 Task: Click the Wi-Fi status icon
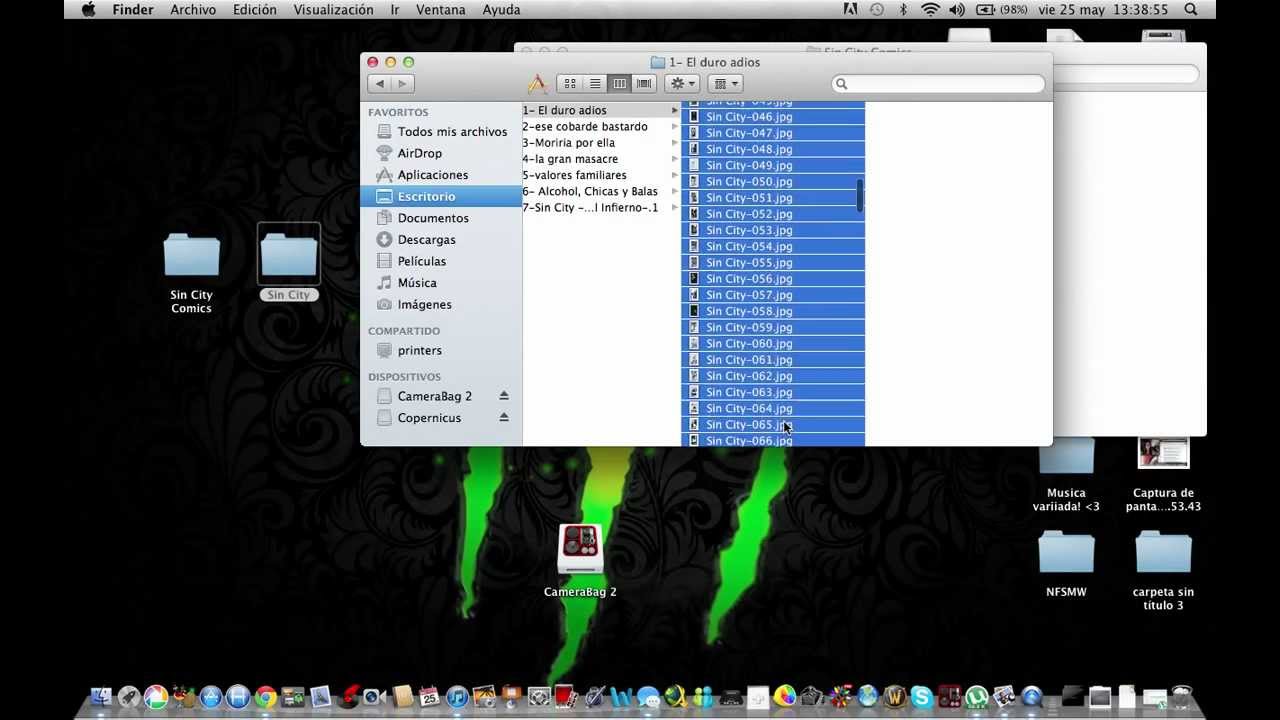click(930, 10)
